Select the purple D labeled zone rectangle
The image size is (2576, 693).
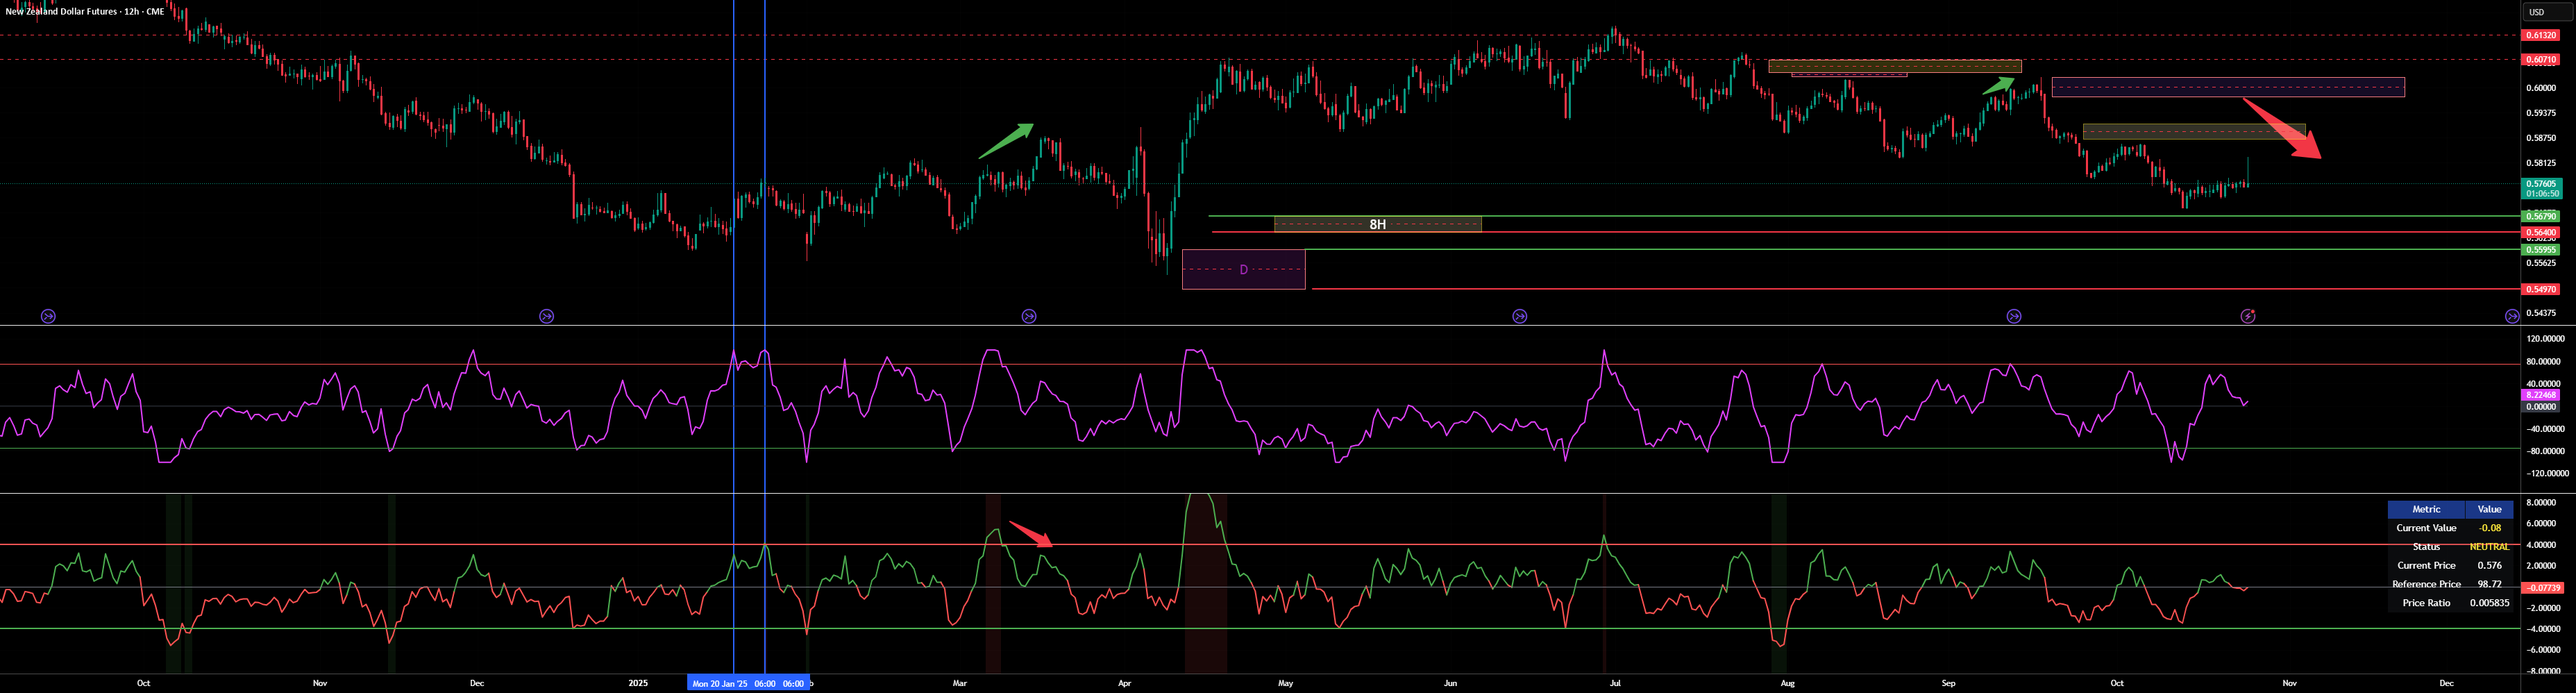tap(1243, 269)
